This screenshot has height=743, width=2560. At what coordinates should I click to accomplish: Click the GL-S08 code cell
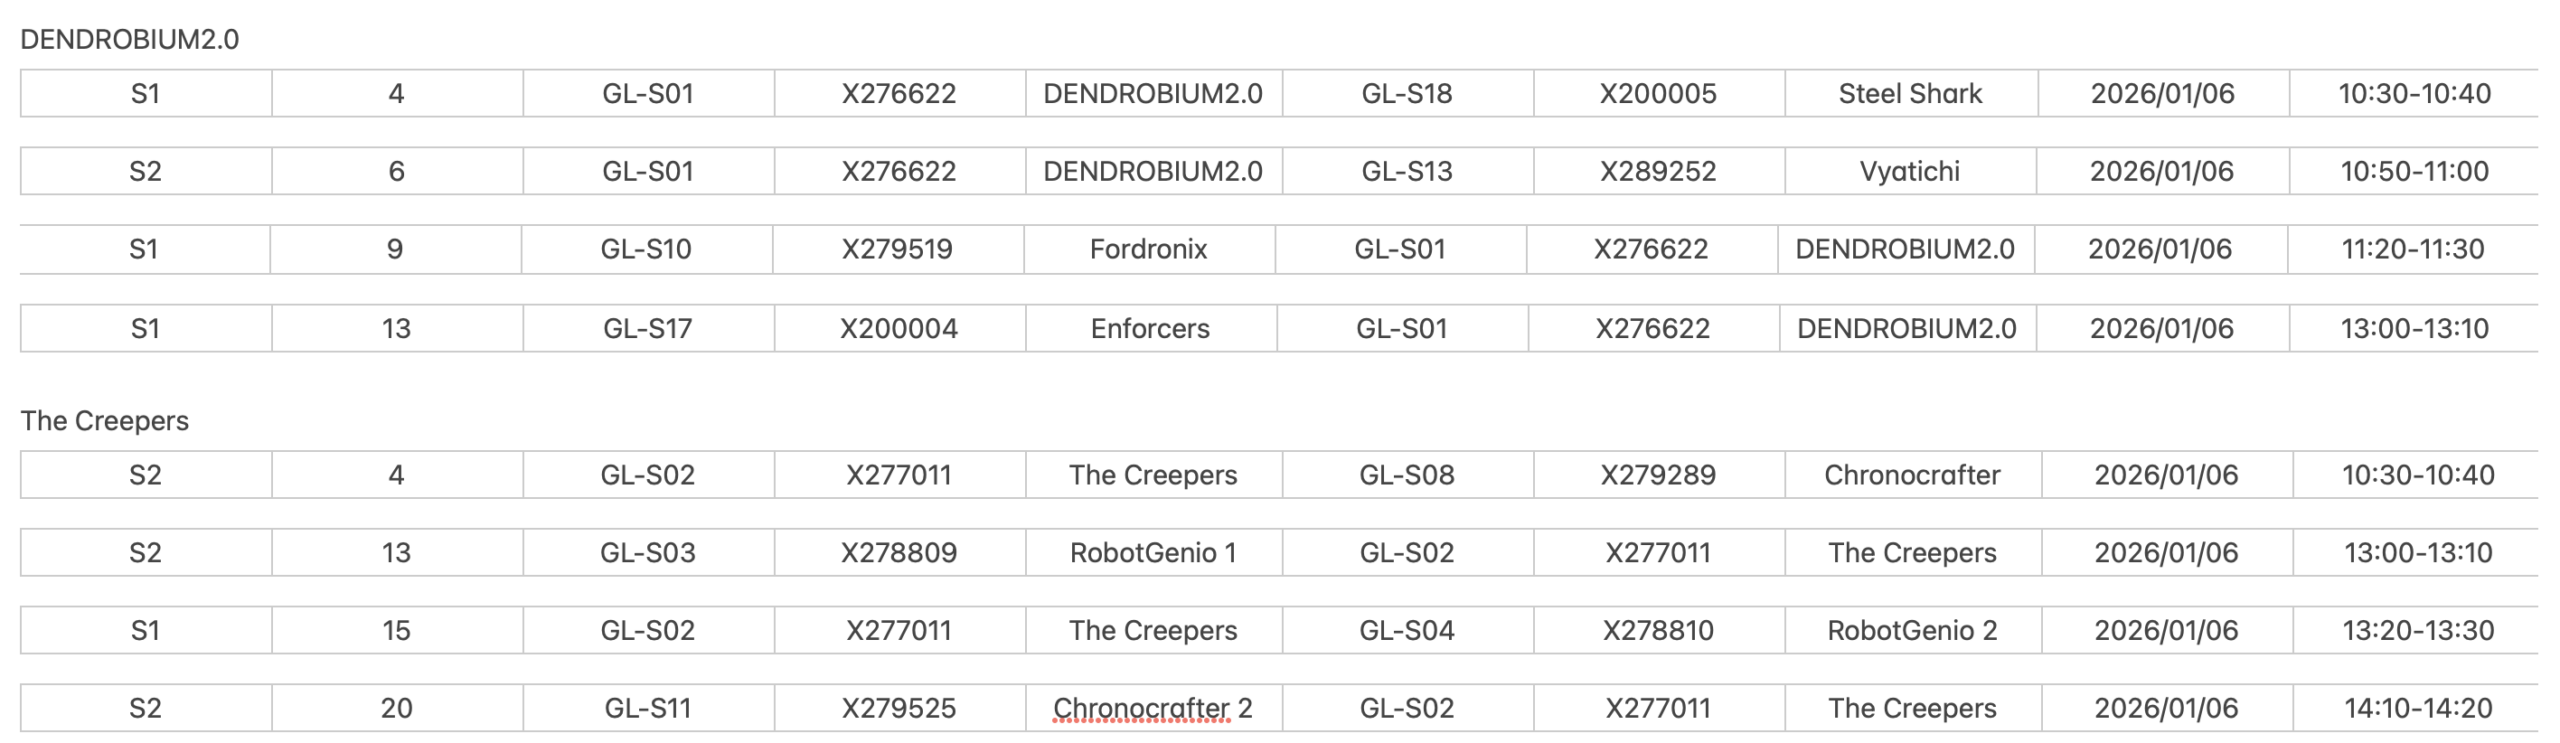coord(1407,474)
